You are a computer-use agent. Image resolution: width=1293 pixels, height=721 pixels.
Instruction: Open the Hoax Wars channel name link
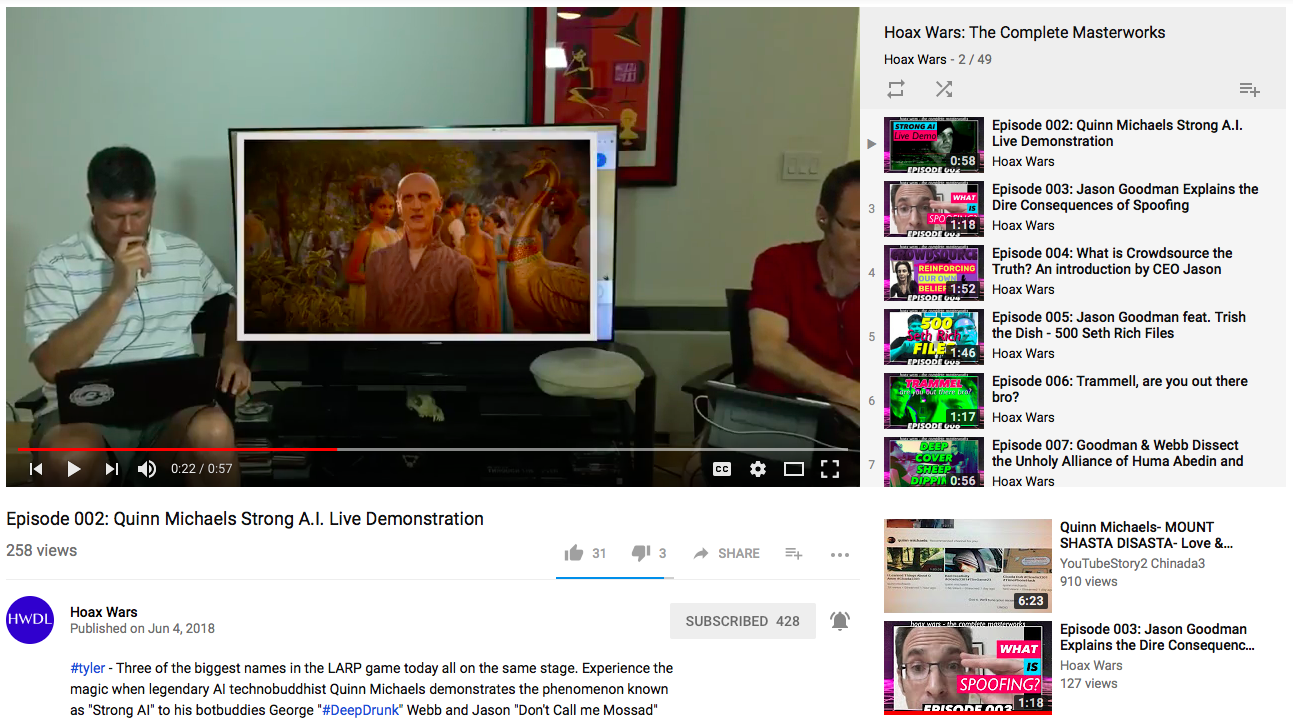(x=104, y=612)
